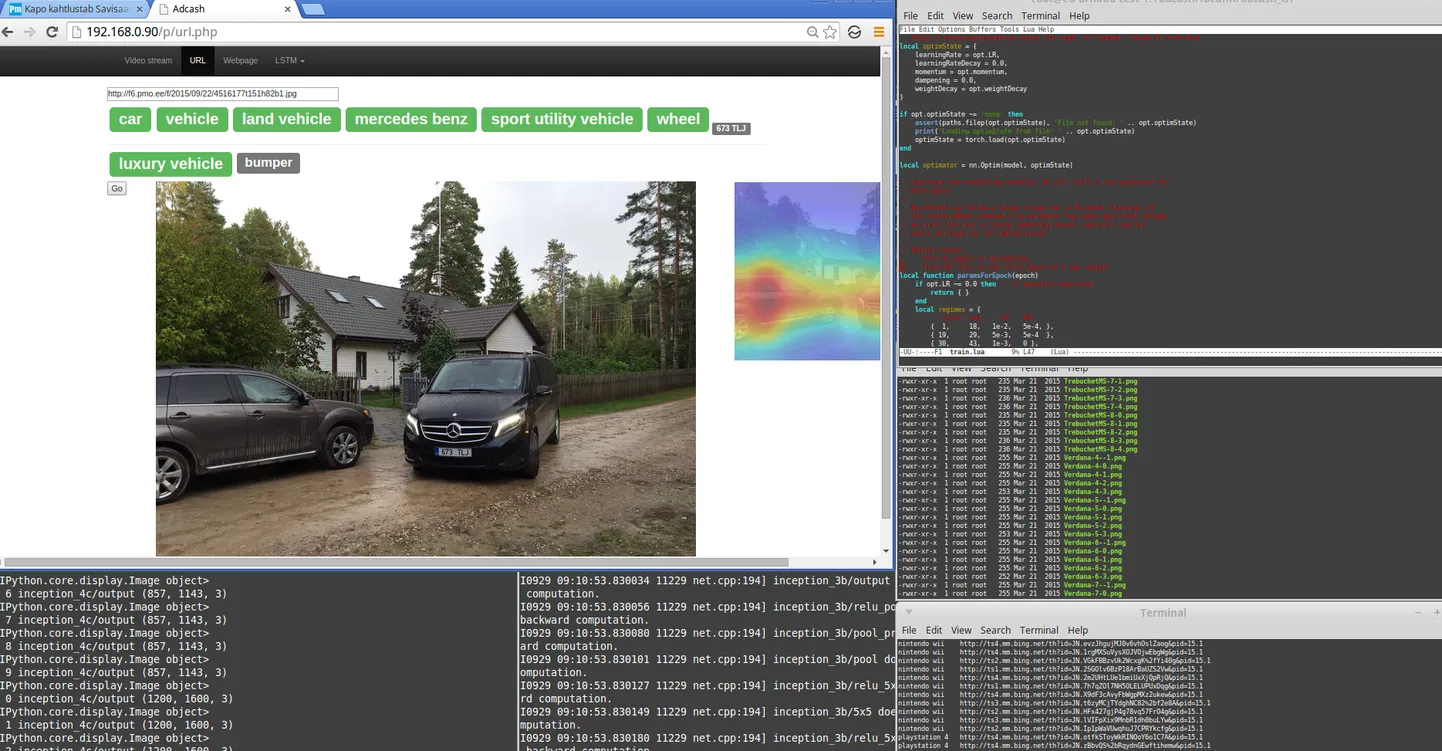Select the 'land vehicle' tag

(x=286, y=119)
